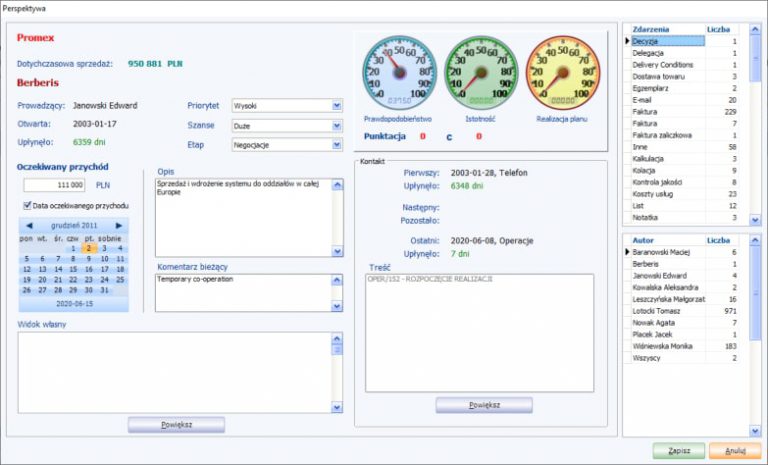This screenshot has width=768, height=465.
Task: Click the Anuluj button
Action: coord(735,451)
